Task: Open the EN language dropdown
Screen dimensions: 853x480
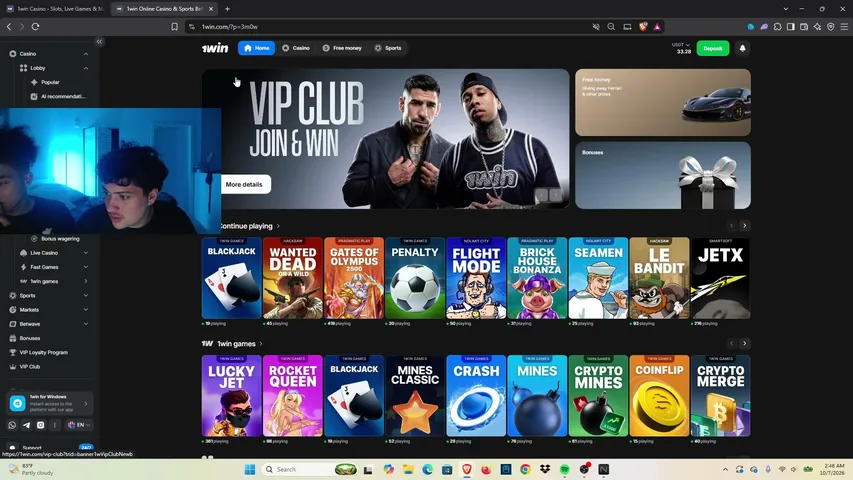Action: [x=79, y=425]
